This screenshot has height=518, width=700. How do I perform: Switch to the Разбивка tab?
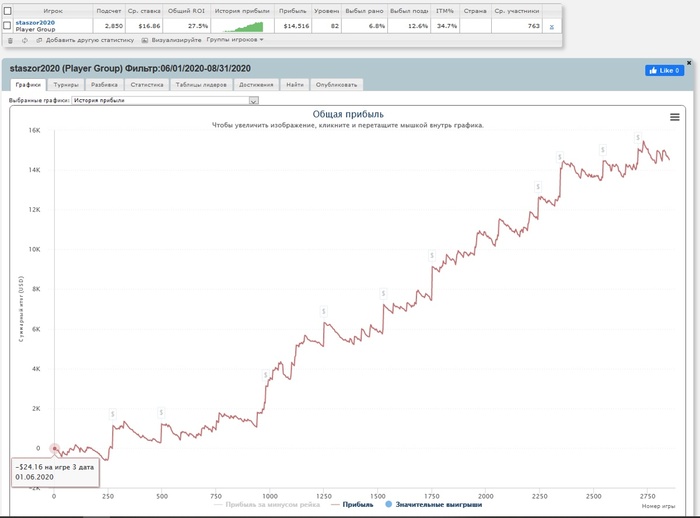click(104, 84)
